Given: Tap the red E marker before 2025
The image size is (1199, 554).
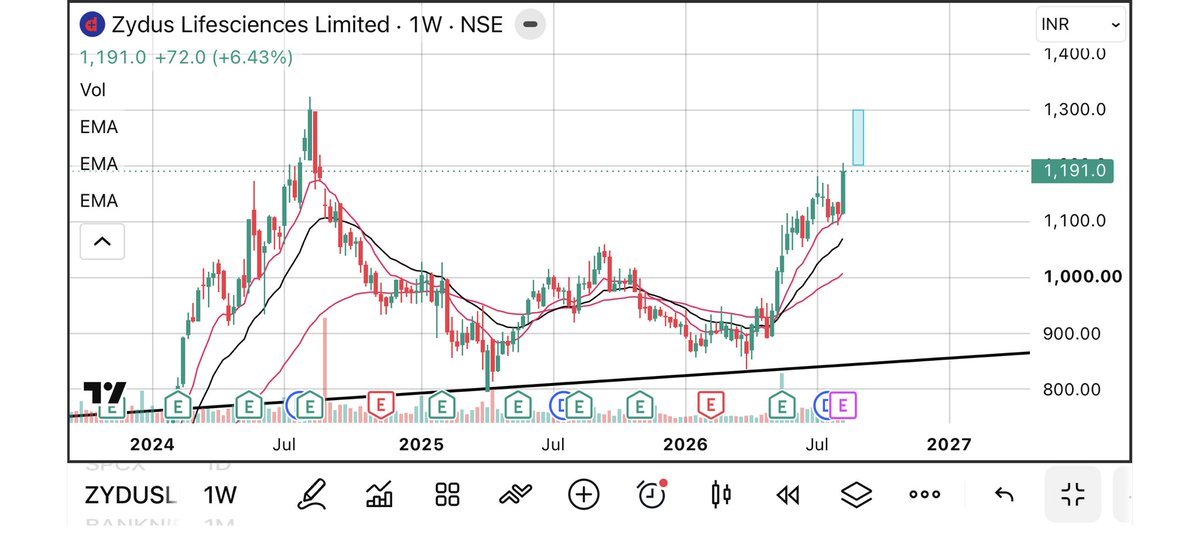Looking at the screenshot, I should click(381, 404).
